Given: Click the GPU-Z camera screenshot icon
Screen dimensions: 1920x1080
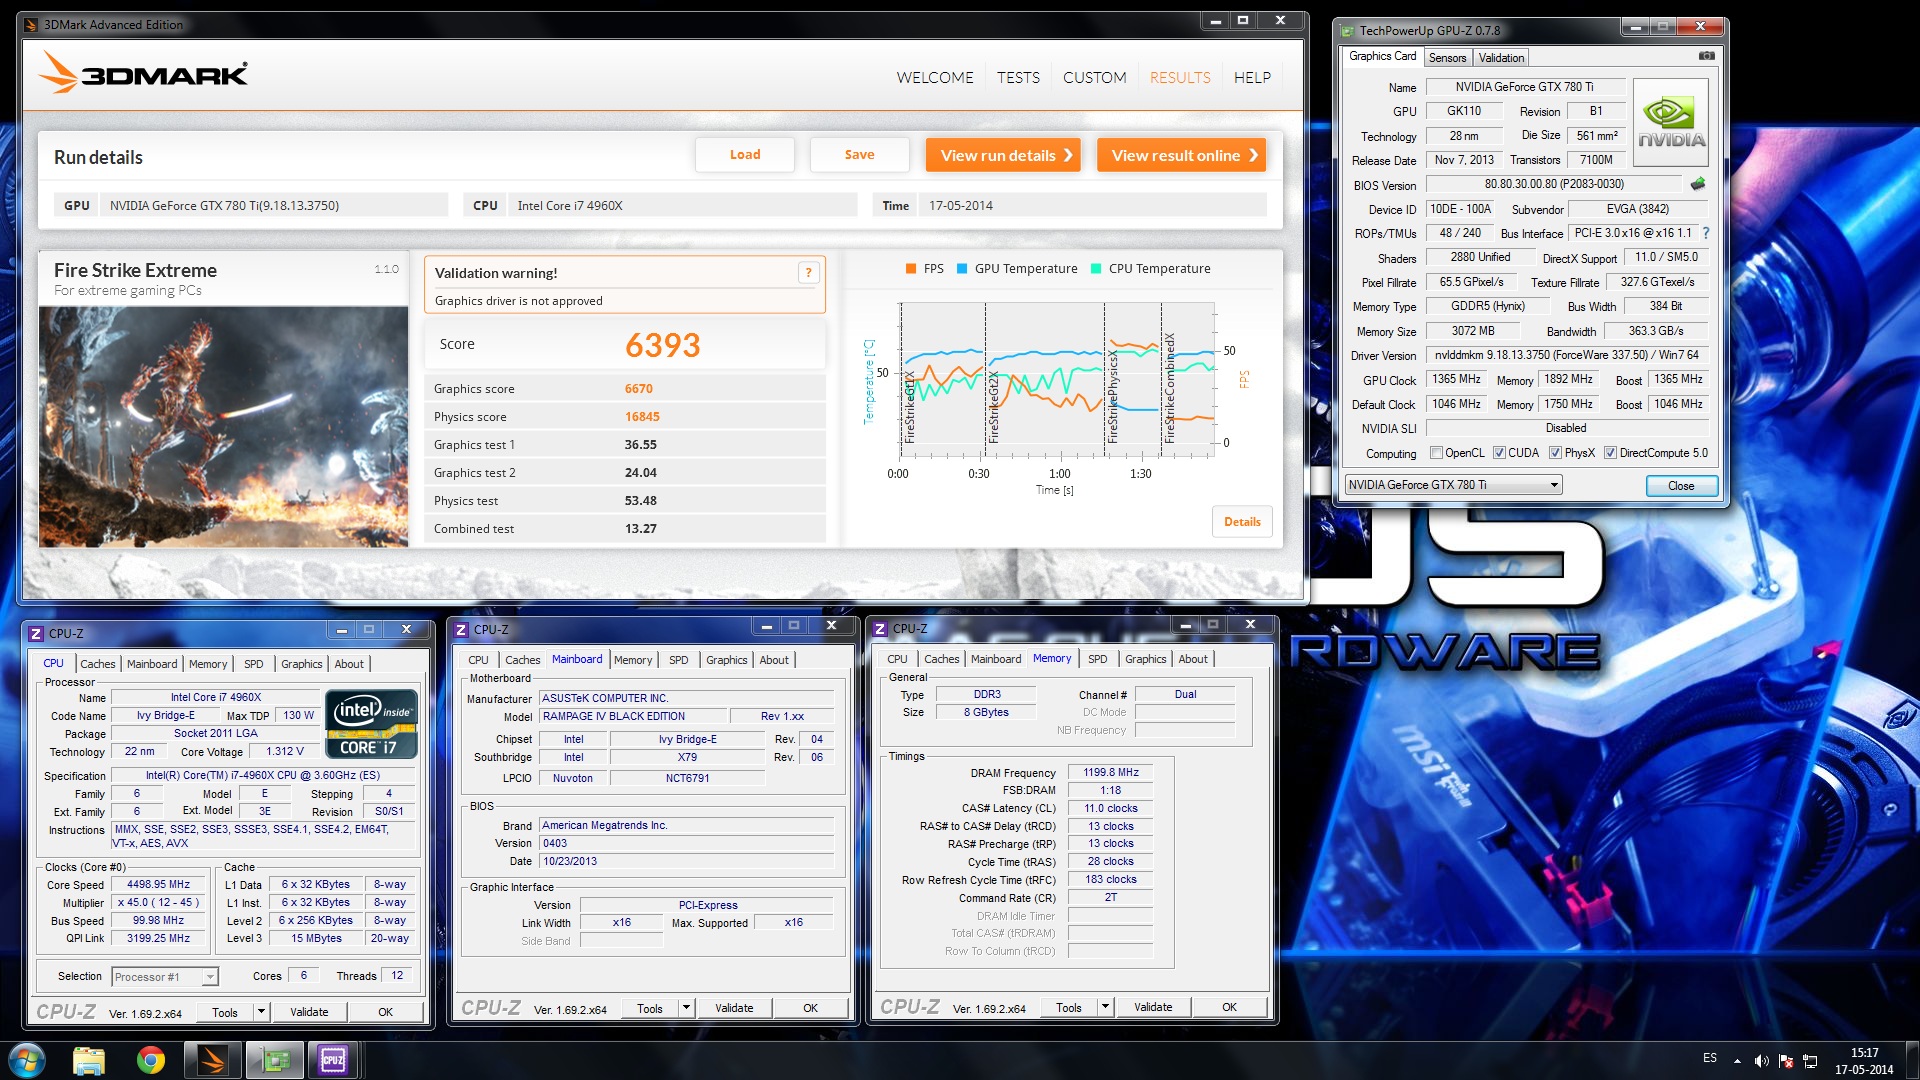Looking at the screenshot, I should tap(1706, 56).
